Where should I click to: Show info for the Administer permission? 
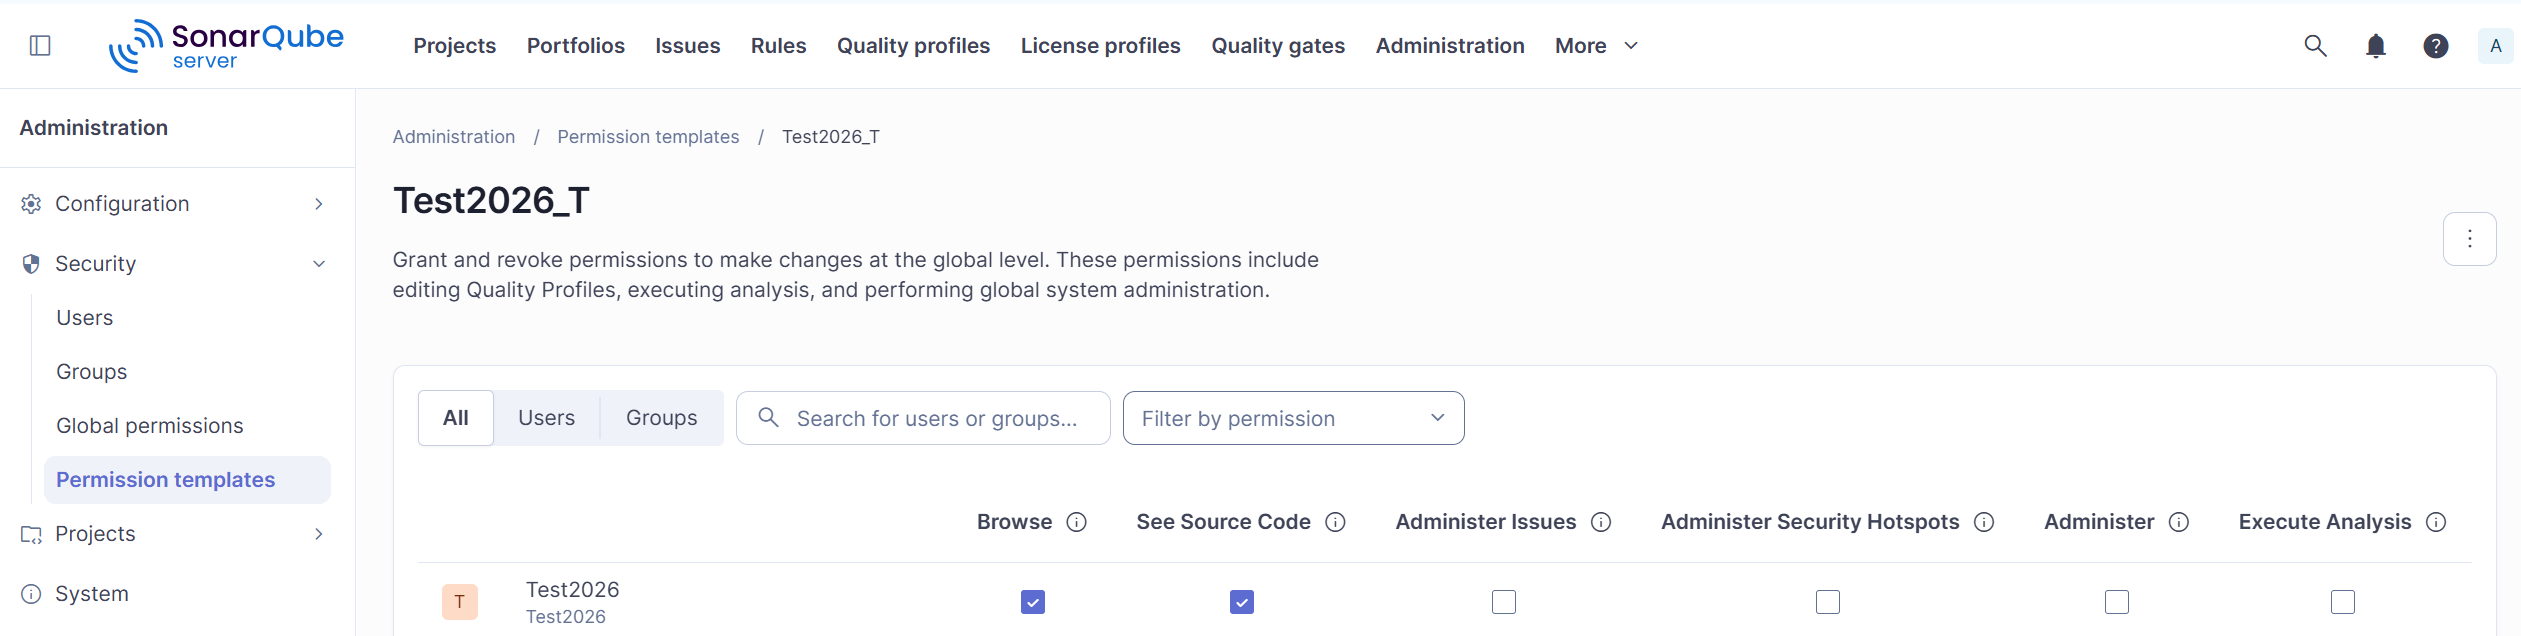point(2179,522)
